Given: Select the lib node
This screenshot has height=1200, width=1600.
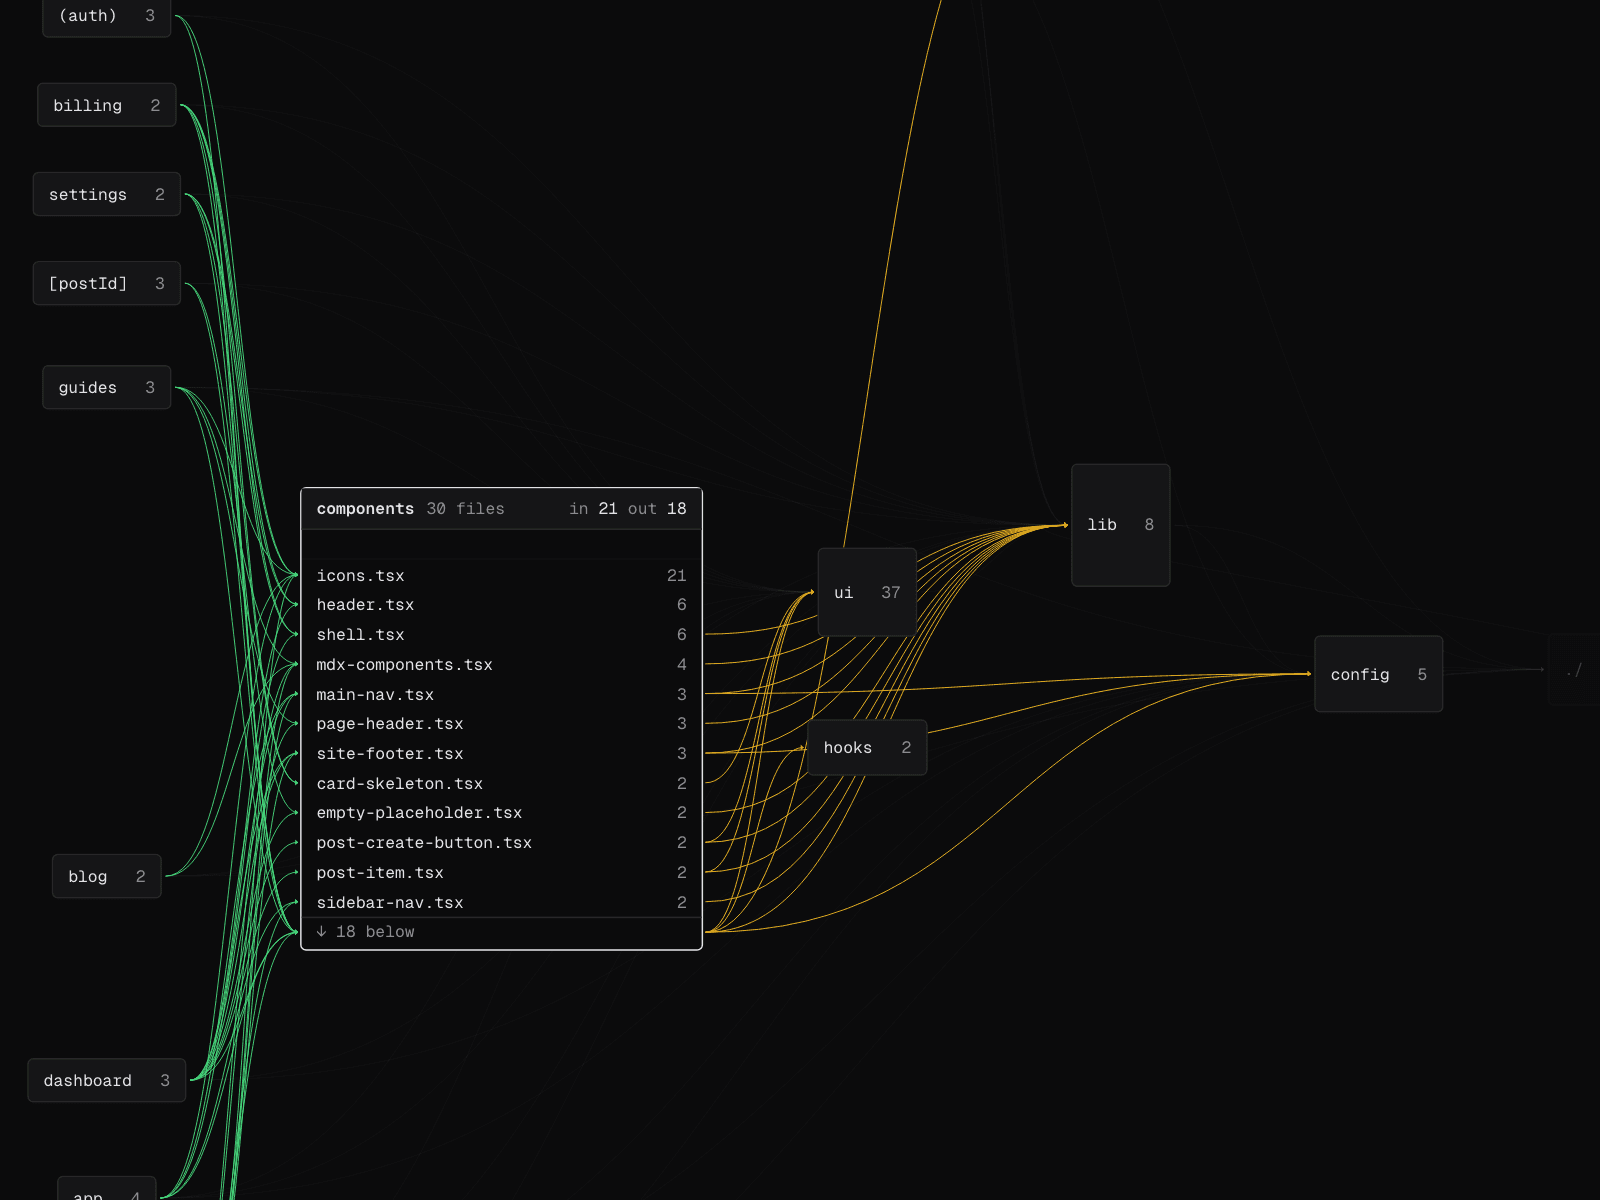Looking at the screenshot, I should point(1120,525).
